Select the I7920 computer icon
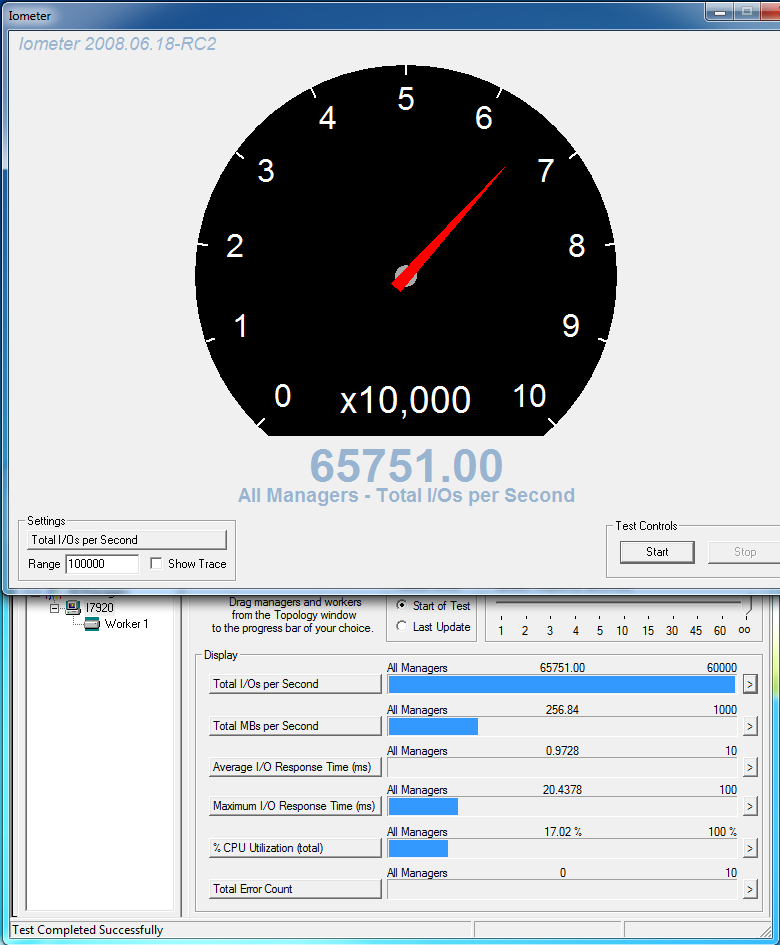 point(73,608)
